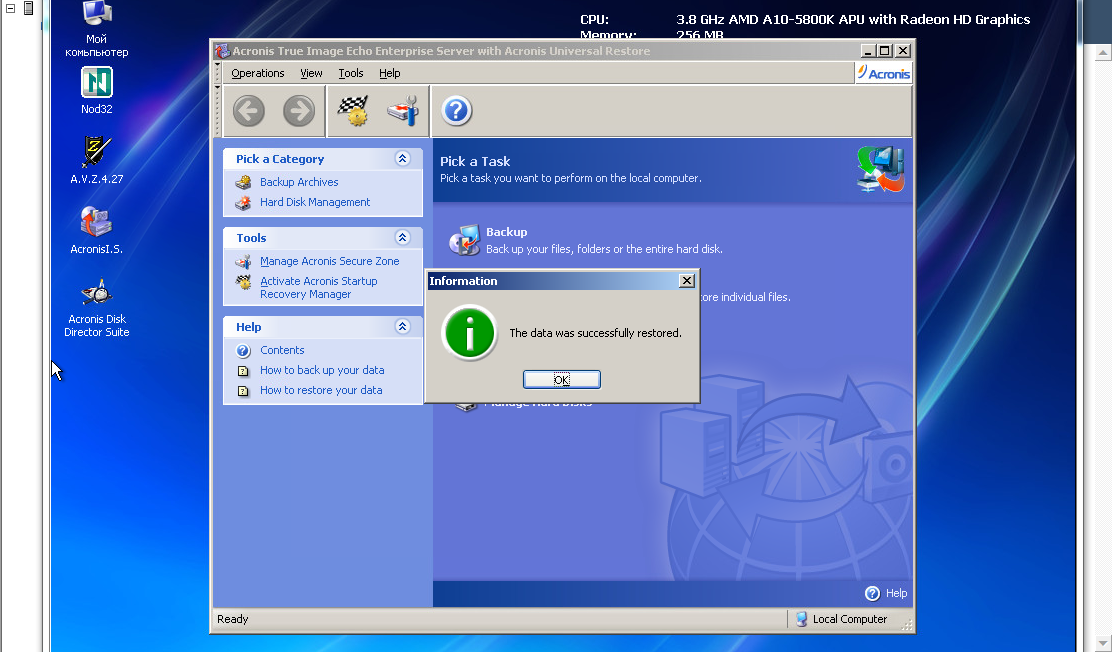Confirm the Information dialog with OK
Viewport: 1112px width, 652px height.
click(x=562, y=380)
